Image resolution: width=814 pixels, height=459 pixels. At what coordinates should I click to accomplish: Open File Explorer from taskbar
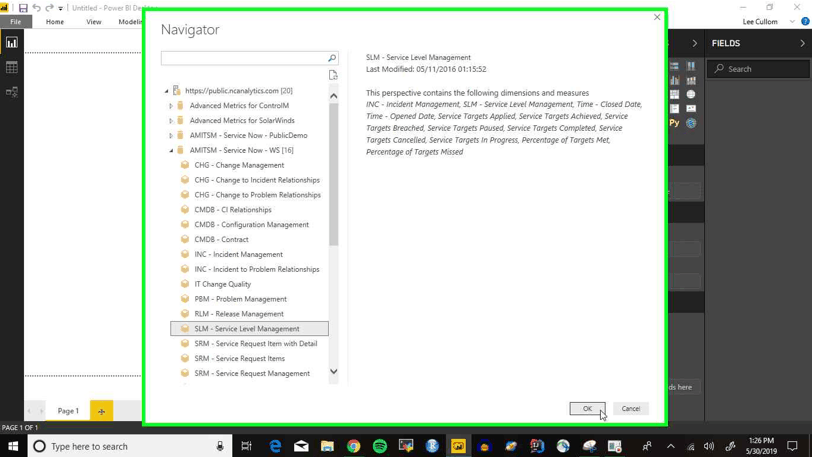coord(327,447)
